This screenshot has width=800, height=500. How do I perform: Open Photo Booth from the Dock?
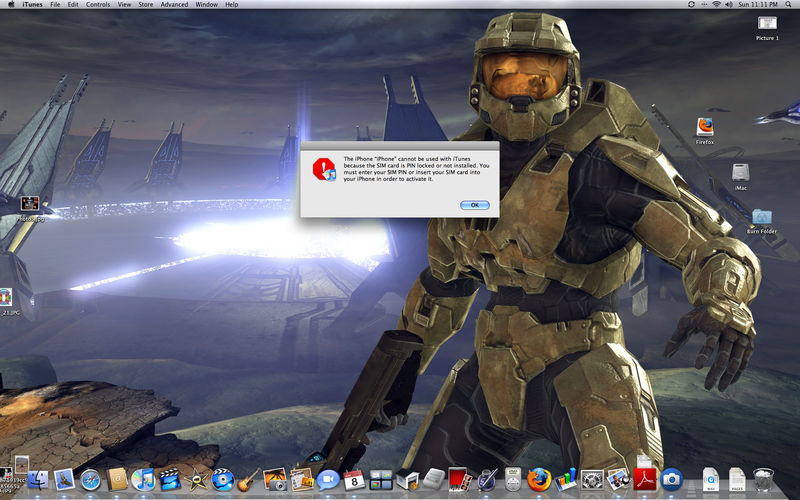coord(460,480)
